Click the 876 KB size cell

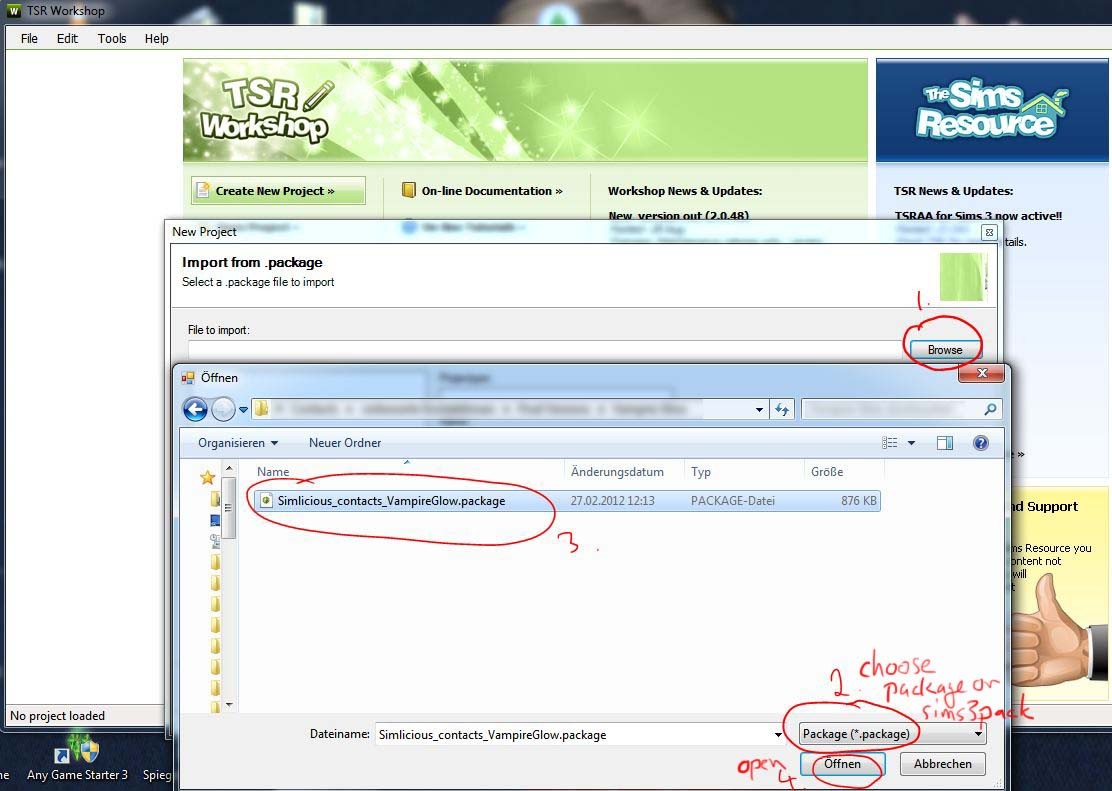[859, 501]
